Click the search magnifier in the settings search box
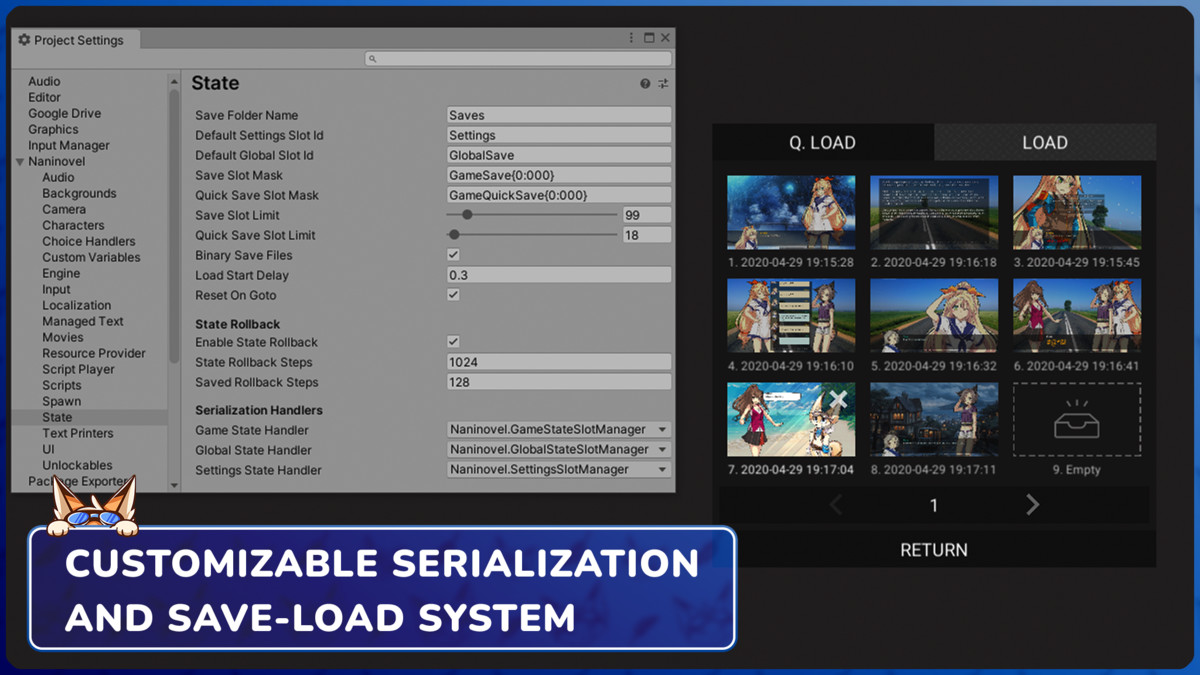This screenshot has height=675, width=1200. (373, 59)
